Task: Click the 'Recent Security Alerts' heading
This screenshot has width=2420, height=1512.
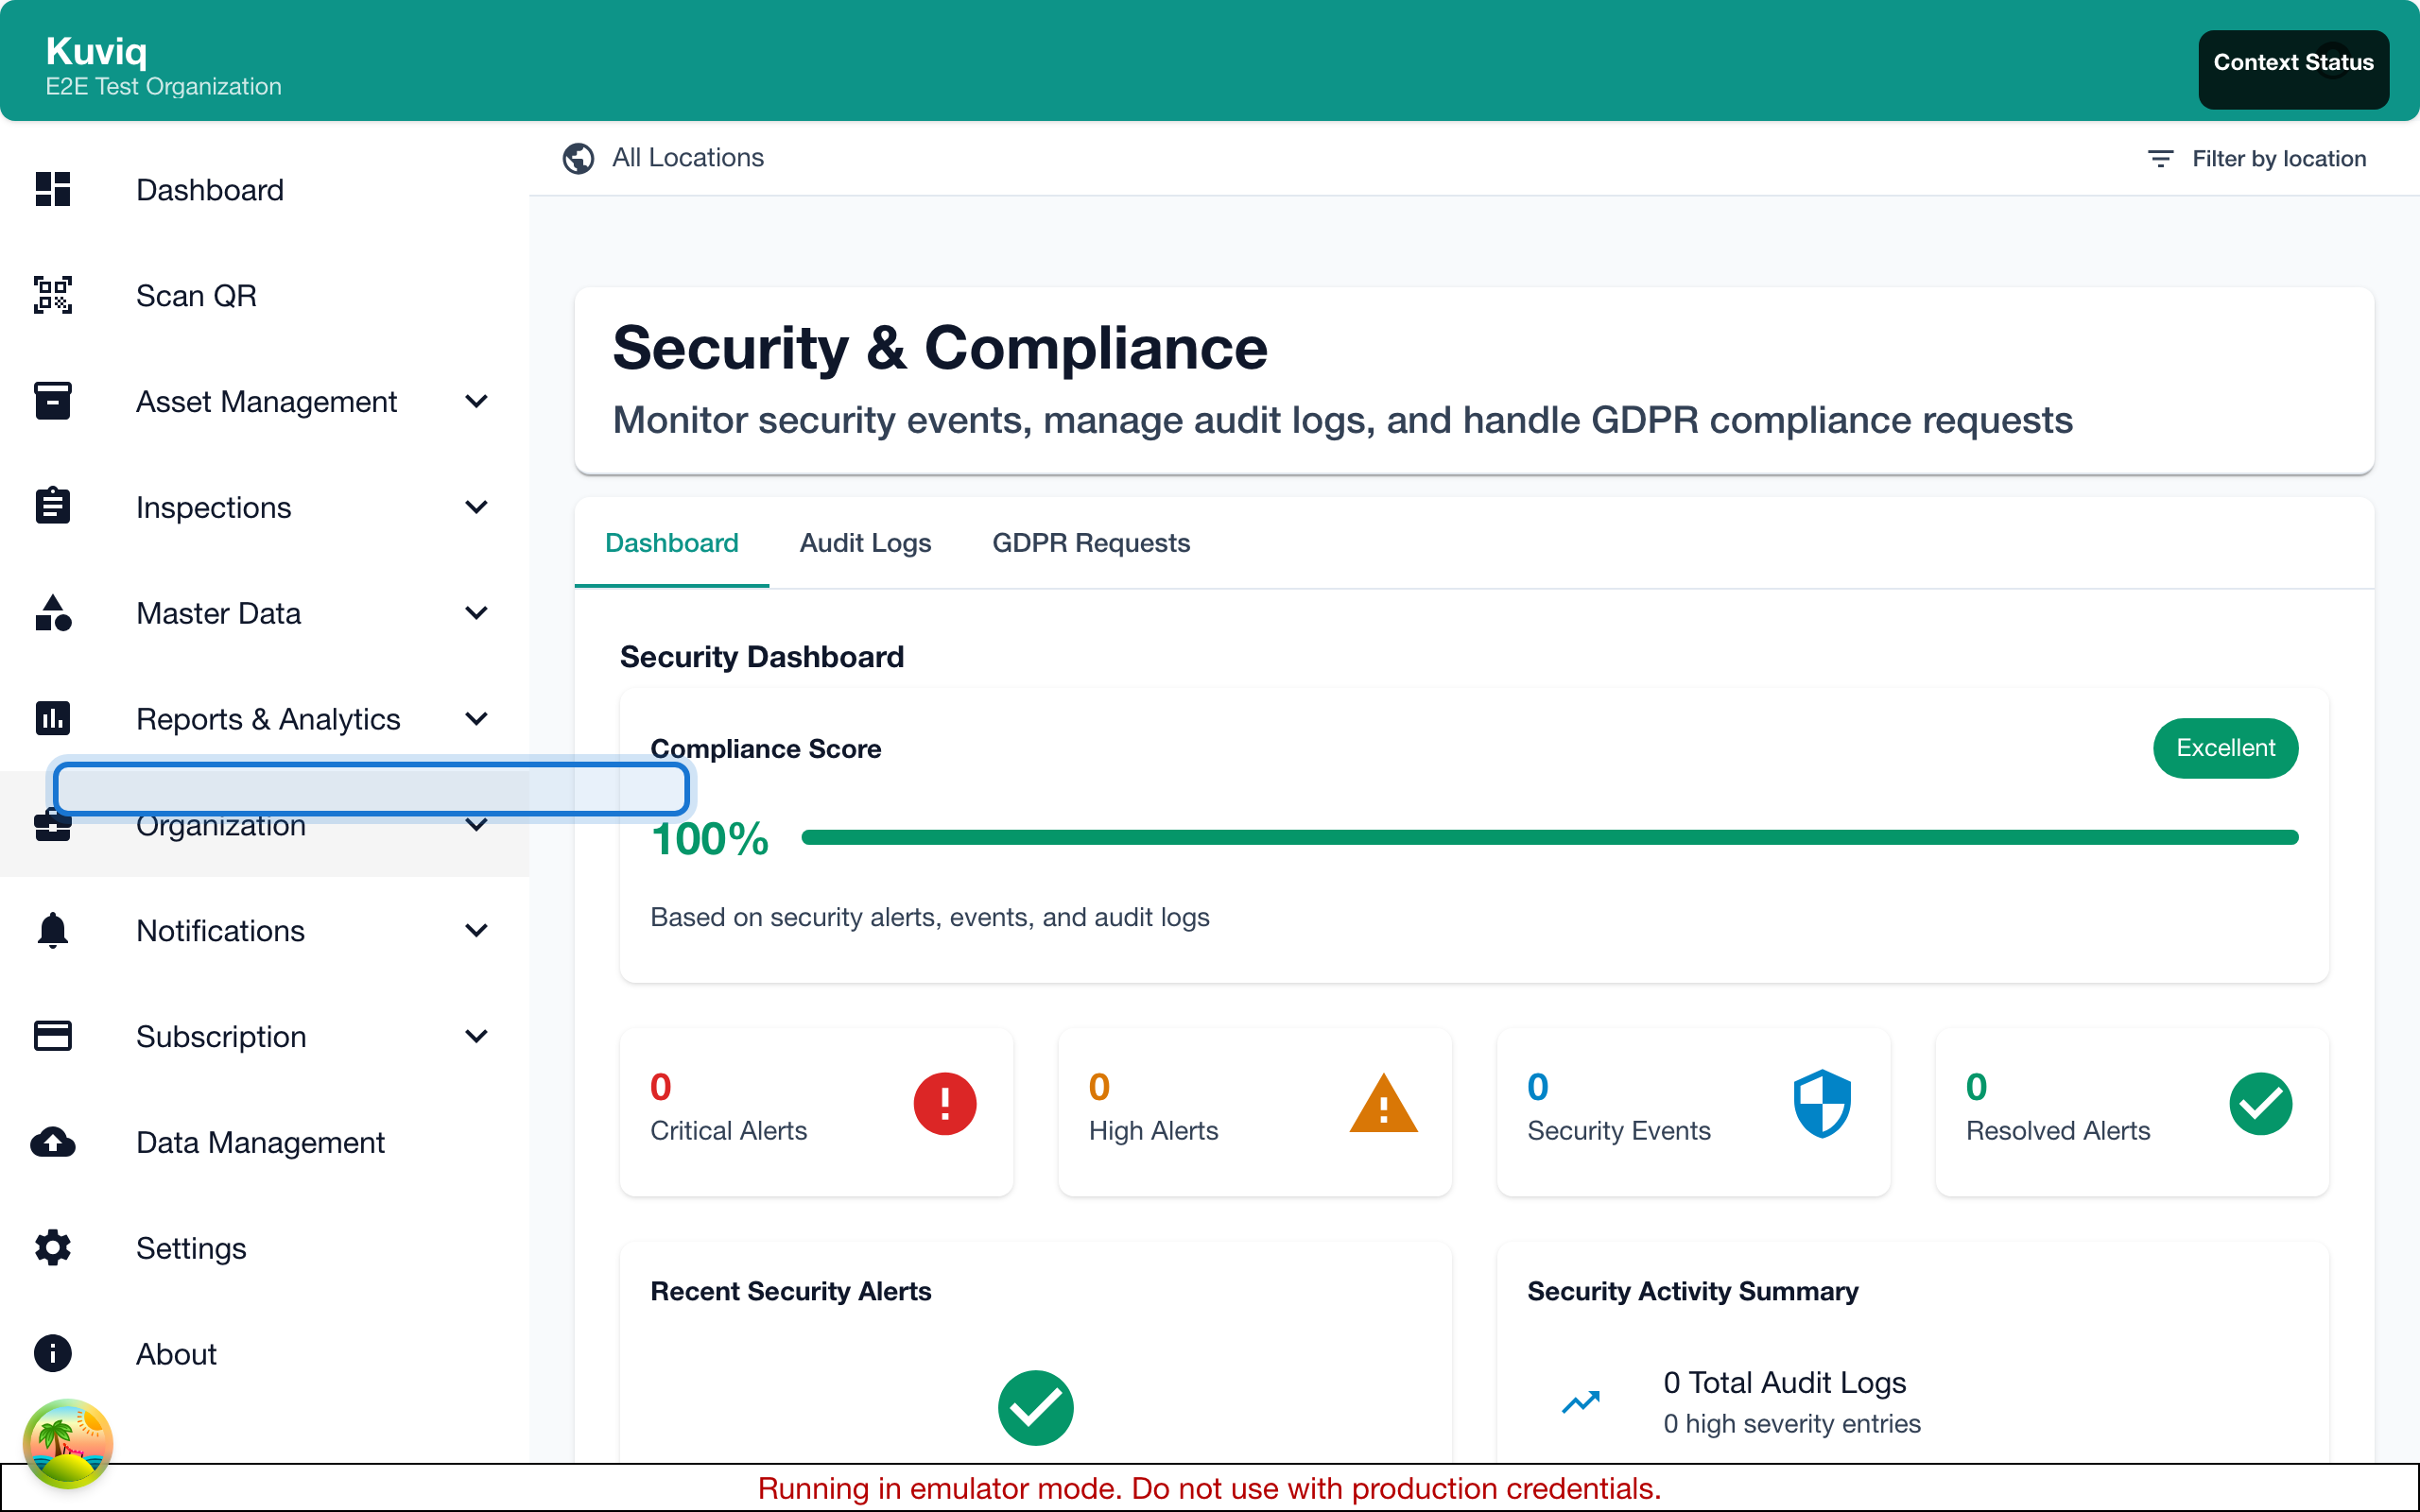Action: 790,1291
